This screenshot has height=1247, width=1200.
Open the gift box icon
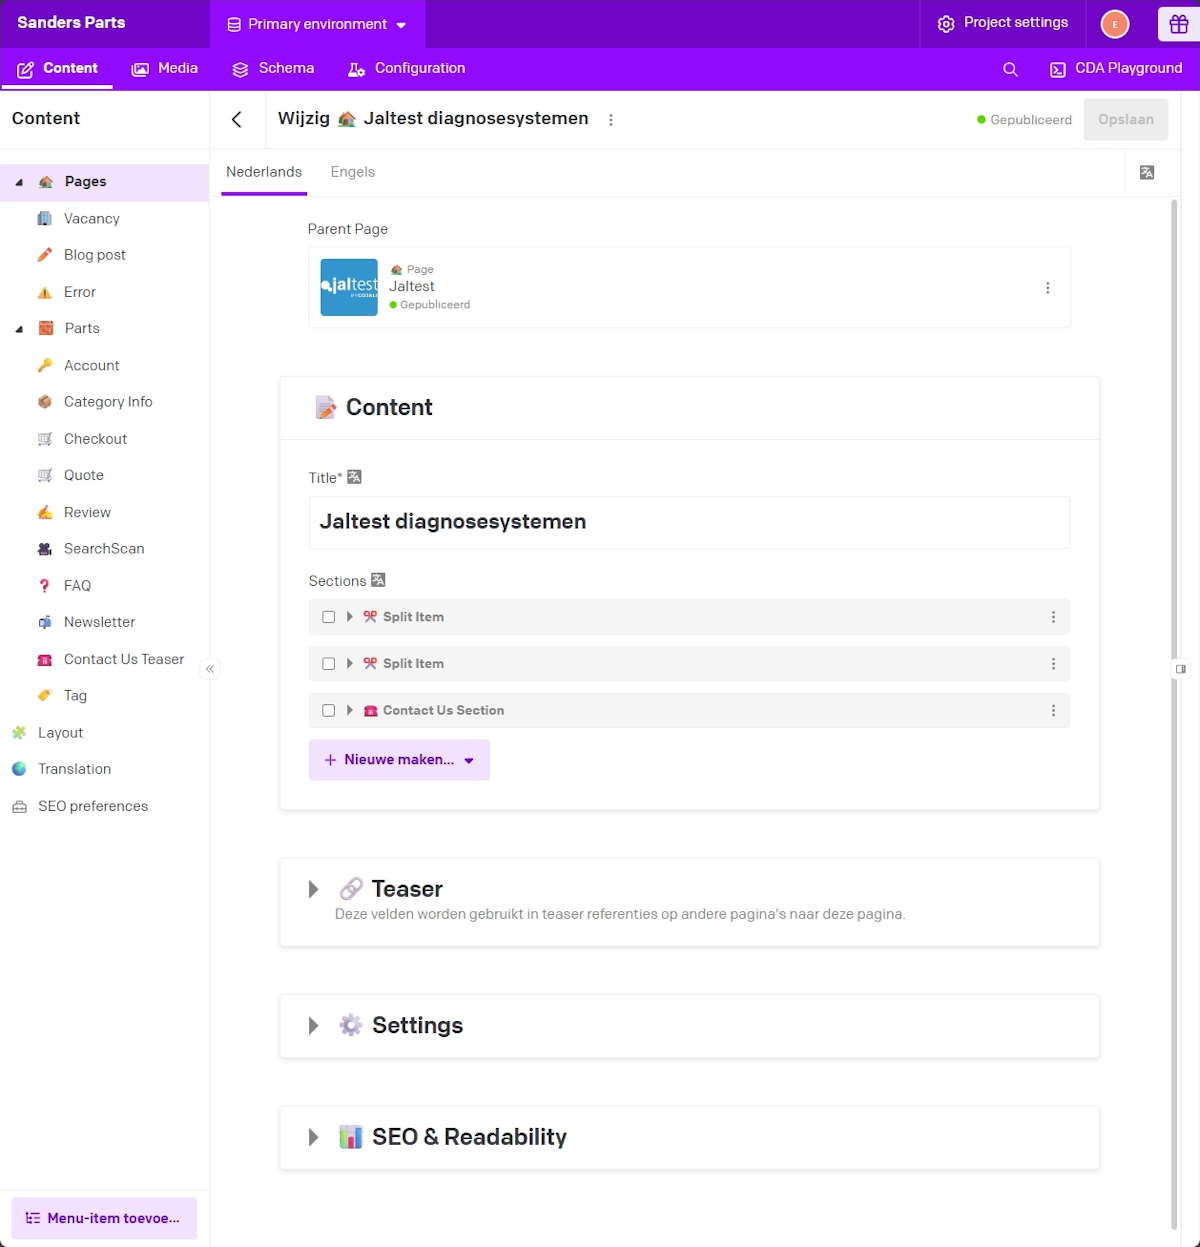(x=1179, y=24)
